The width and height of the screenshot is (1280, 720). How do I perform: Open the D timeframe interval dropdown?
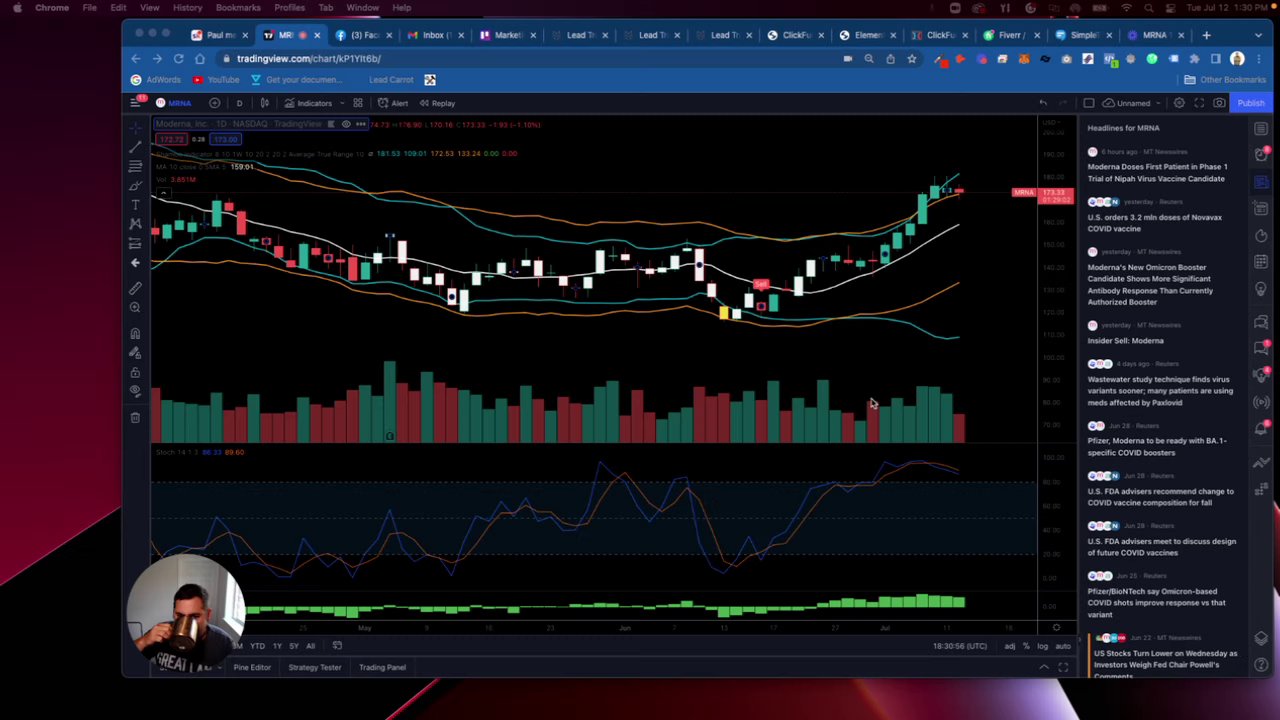click(239, 103)
